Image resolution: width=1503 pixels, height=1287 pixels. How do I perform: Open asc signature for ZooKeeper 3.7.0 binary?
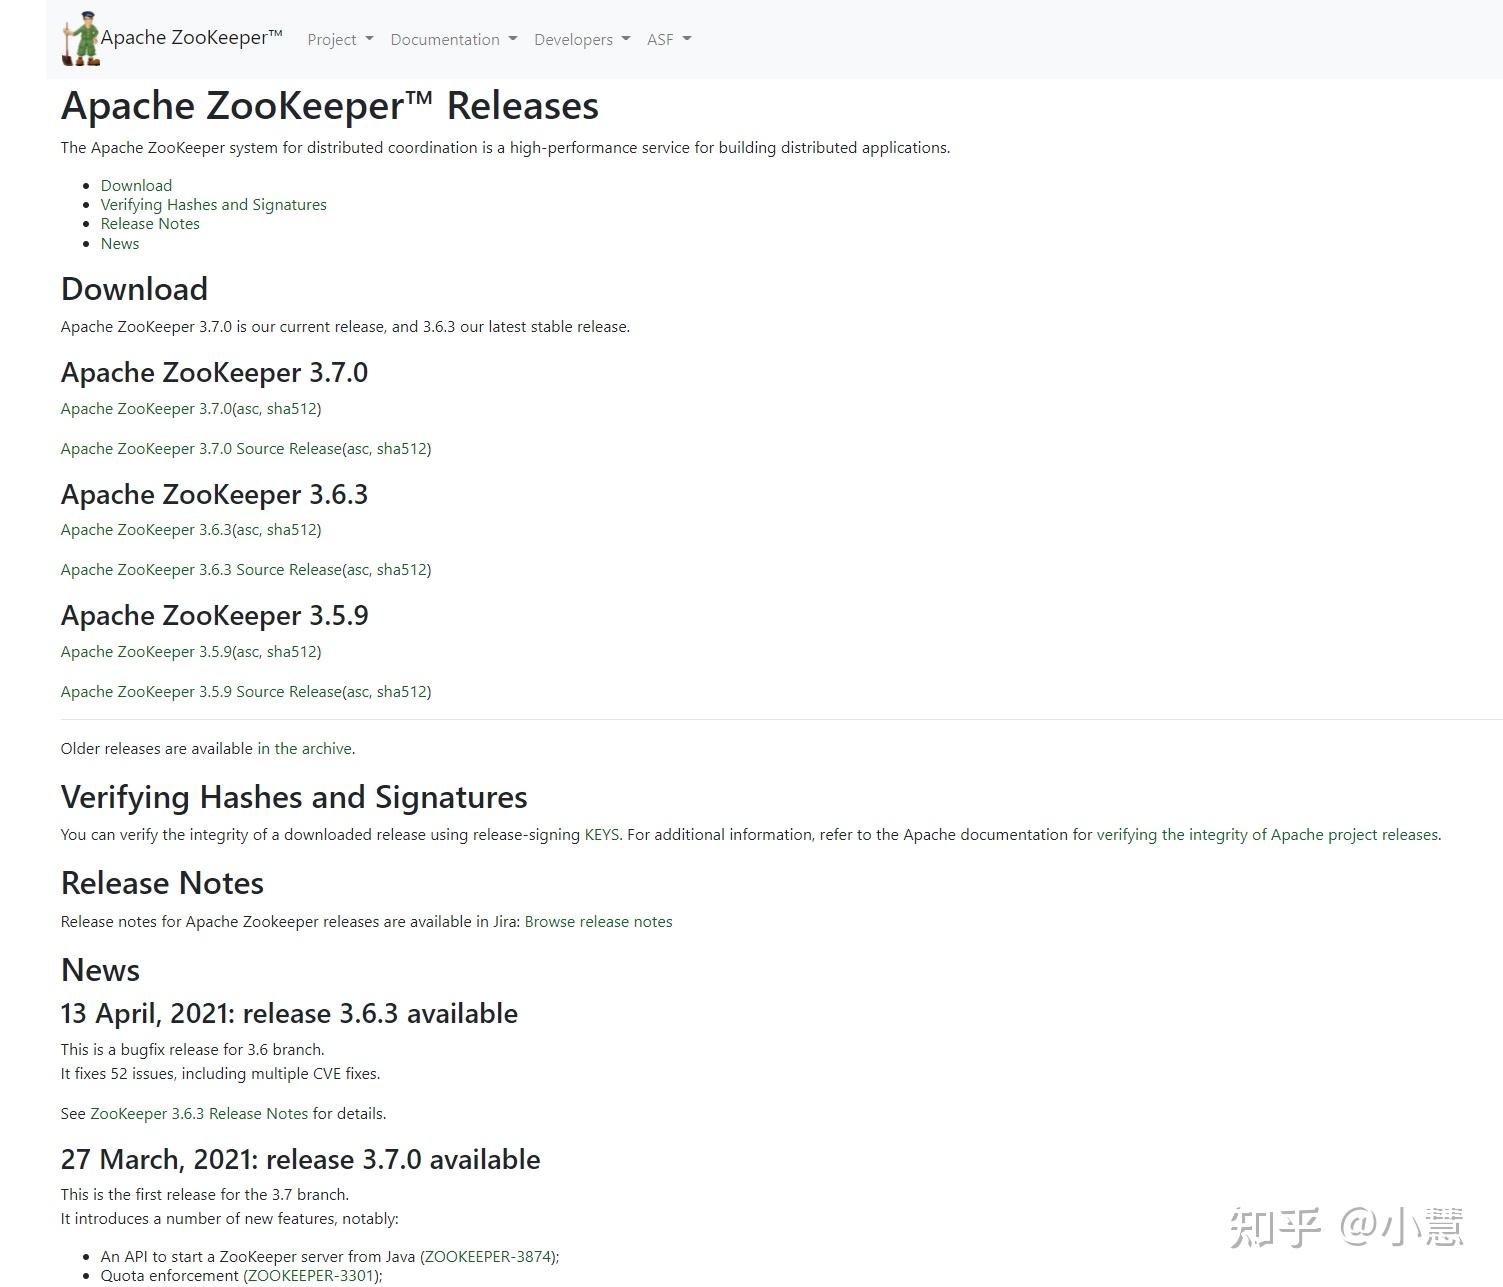point(247,408)
